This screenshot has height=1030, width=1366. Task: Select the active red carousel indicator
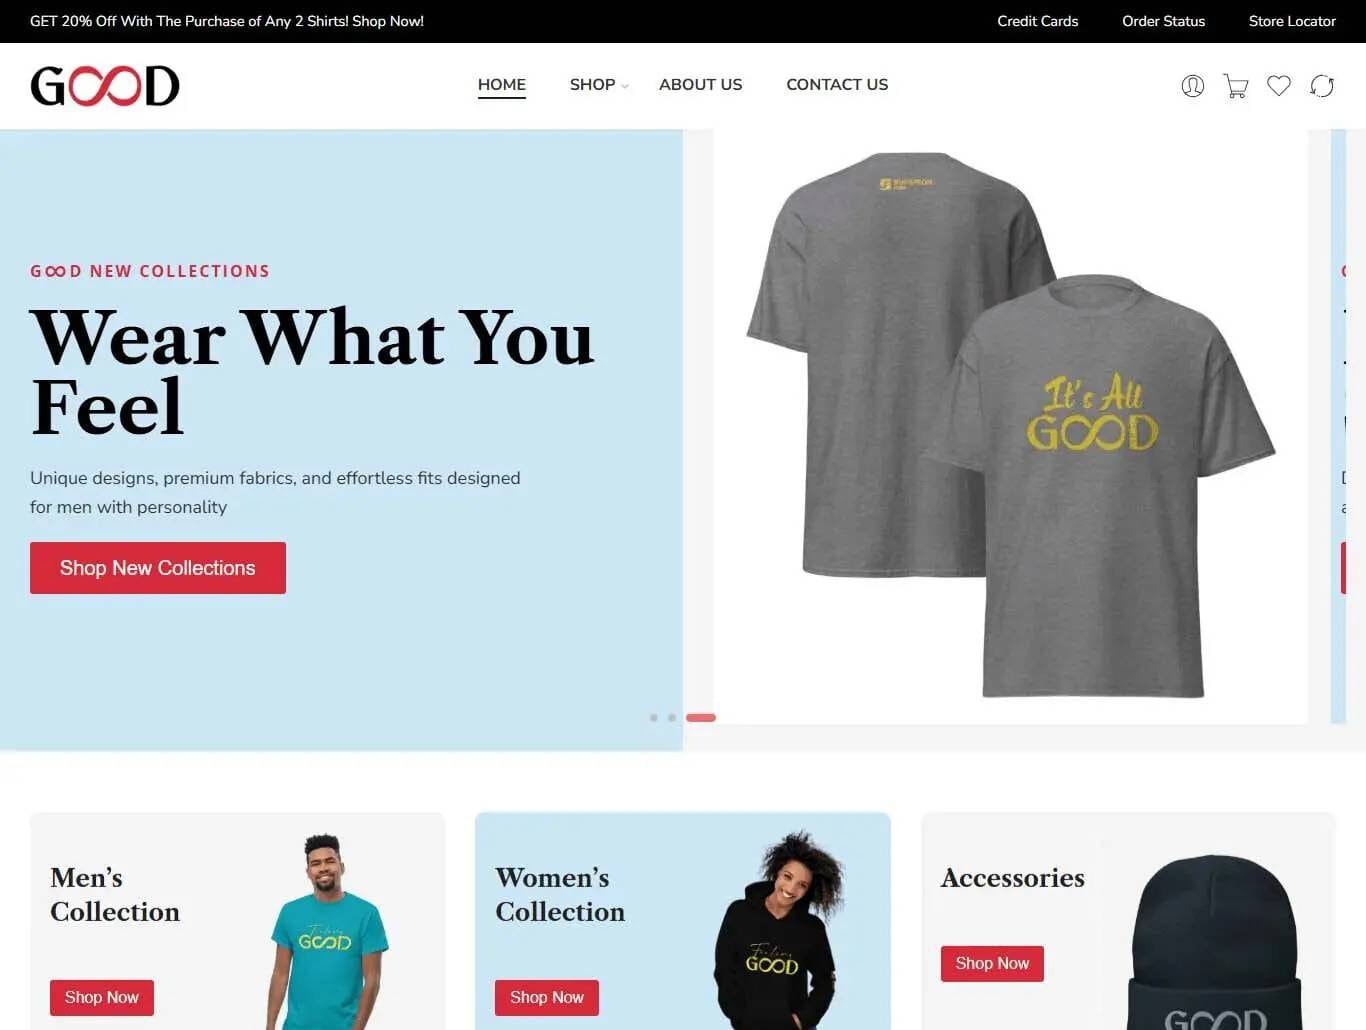click(x=701, y=718)
